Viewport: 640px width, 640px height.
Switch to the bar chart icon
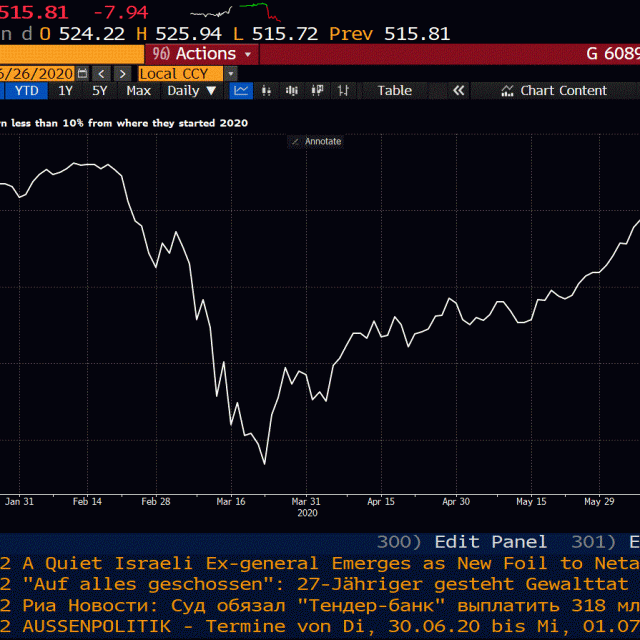tap(267, 91)
